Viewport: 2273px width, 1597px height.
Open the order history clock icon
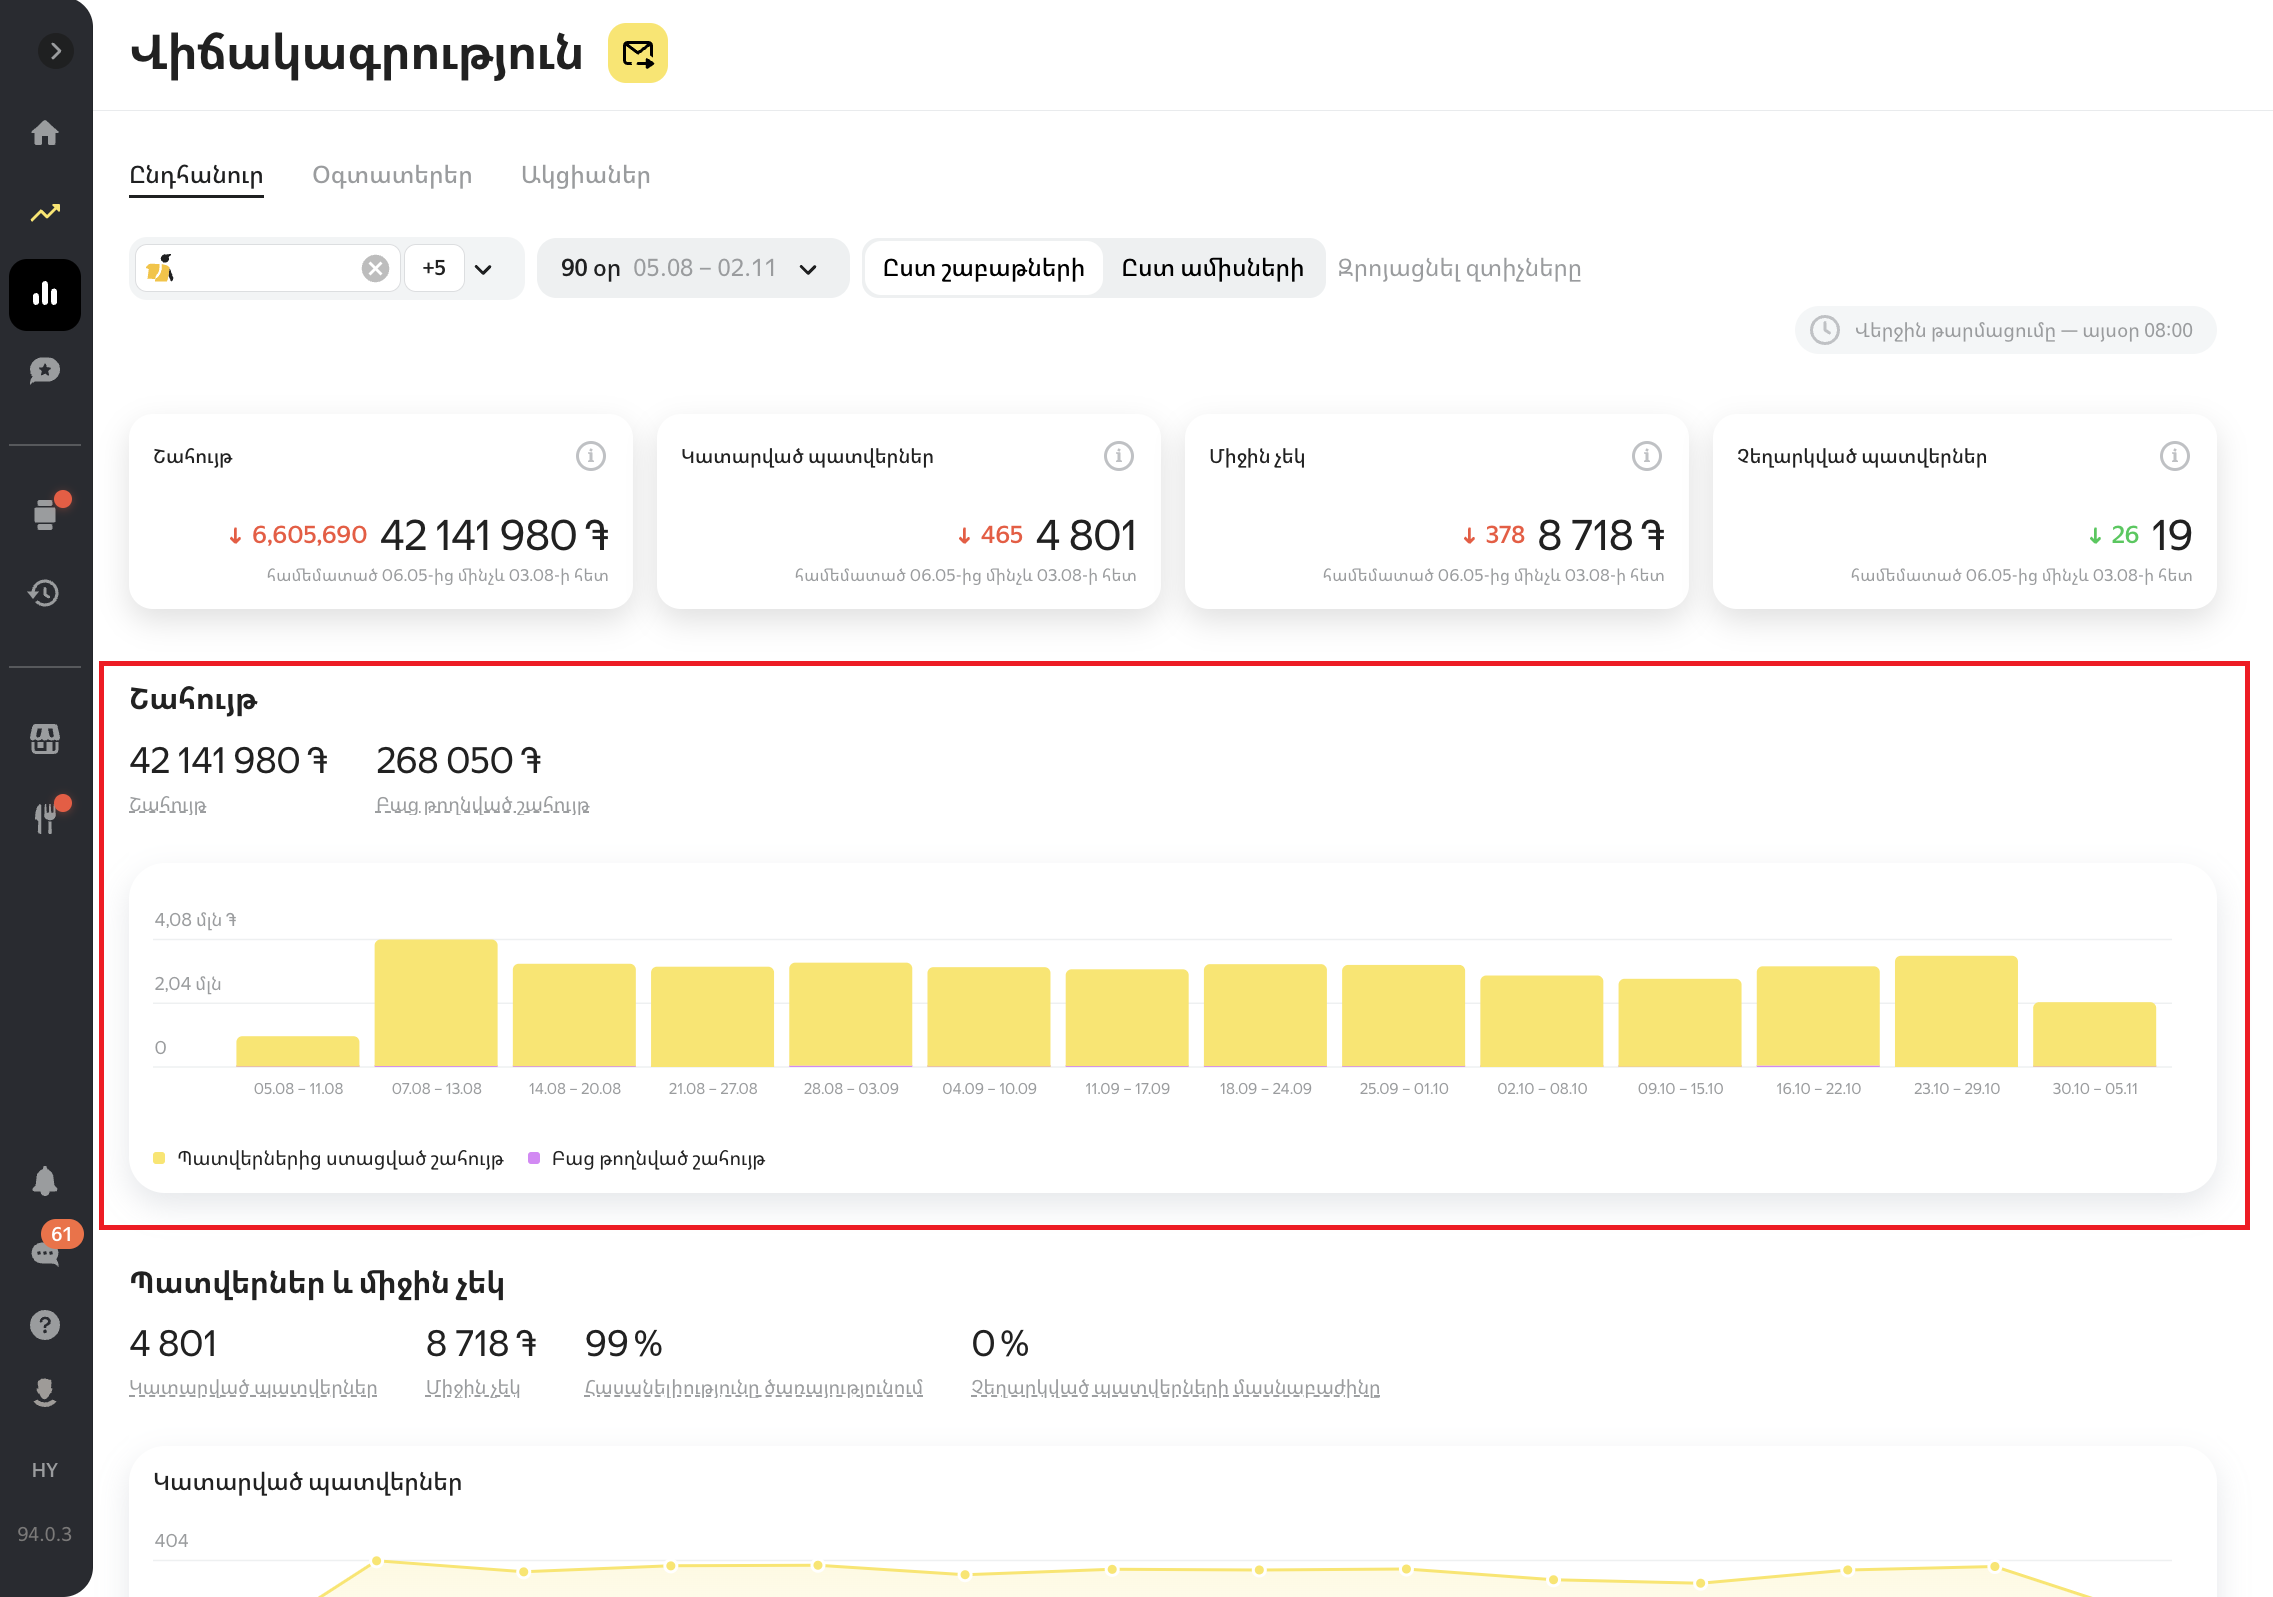[45, 593]
